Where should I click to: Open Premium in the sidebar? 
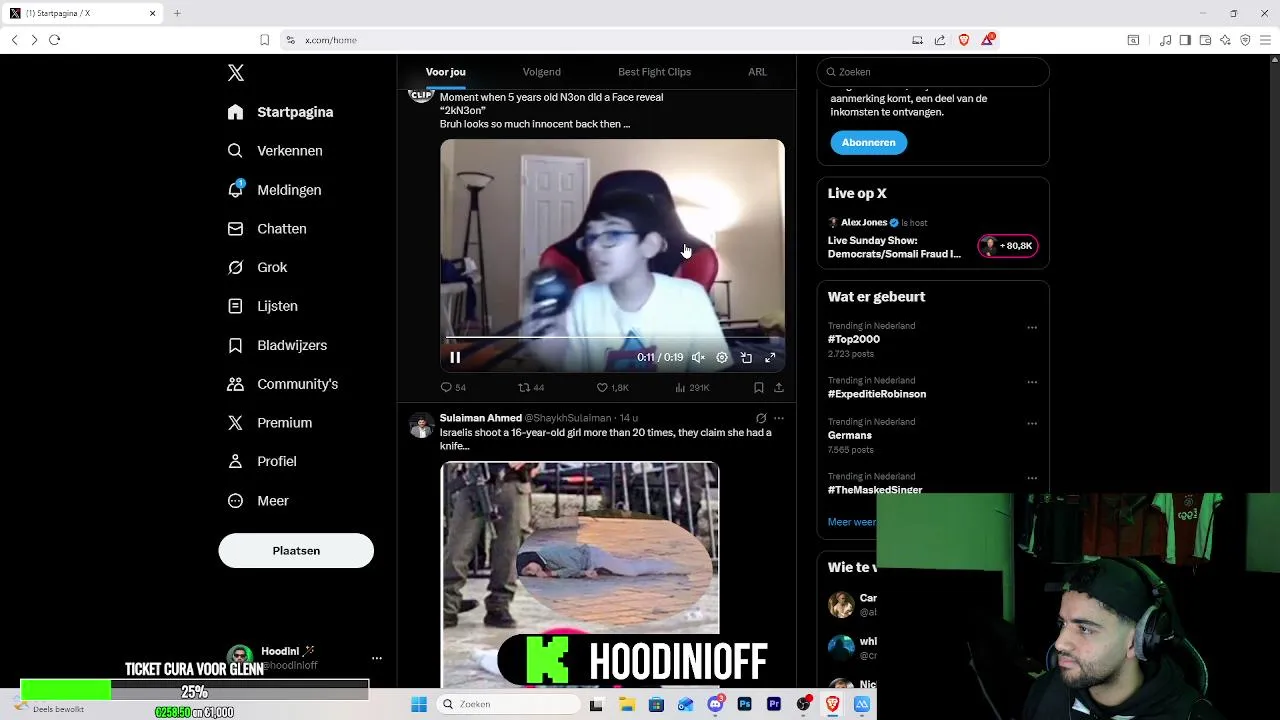[270, 423]
